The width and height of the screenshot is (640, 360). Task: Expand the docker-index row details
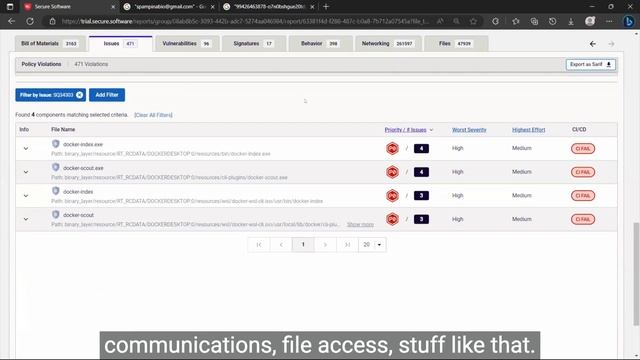[26, 196]
